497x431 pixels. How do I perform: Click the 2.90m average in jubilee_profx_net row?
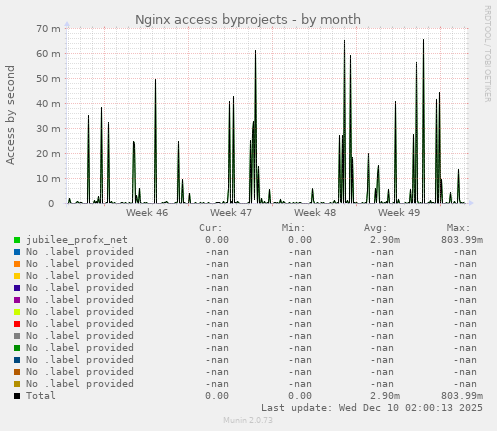[385, 240]
